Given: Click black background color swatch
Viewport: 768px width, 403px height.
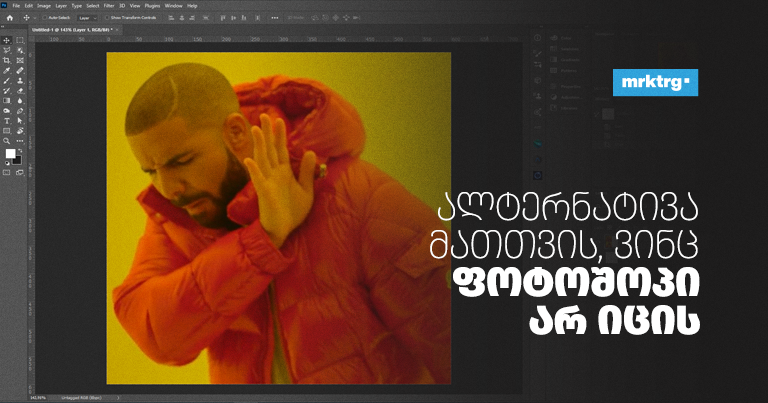Looking at the screenshot, I should point(18,161).
